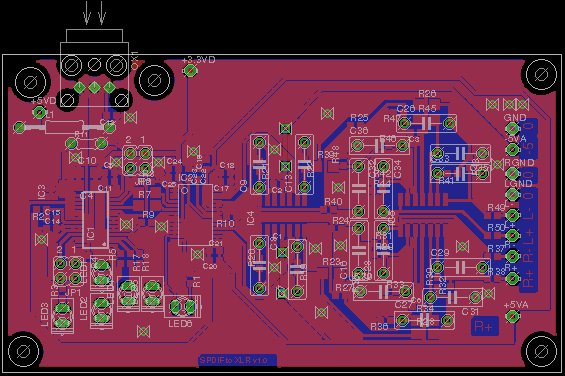Select the C11 designator
Viewport: 565px width, 376px height.
pyautogui.click(x=105, y=188)
